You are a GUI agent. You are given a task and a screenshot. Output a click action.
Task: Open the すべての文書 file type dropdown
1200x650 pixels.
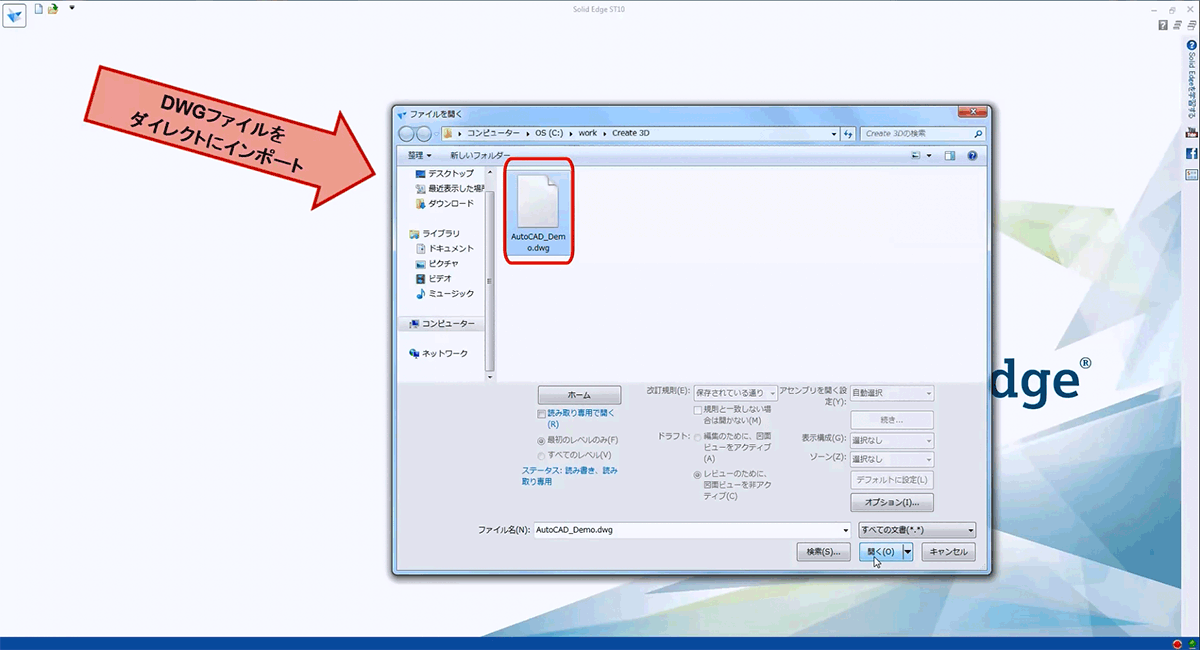click(915, 530)
